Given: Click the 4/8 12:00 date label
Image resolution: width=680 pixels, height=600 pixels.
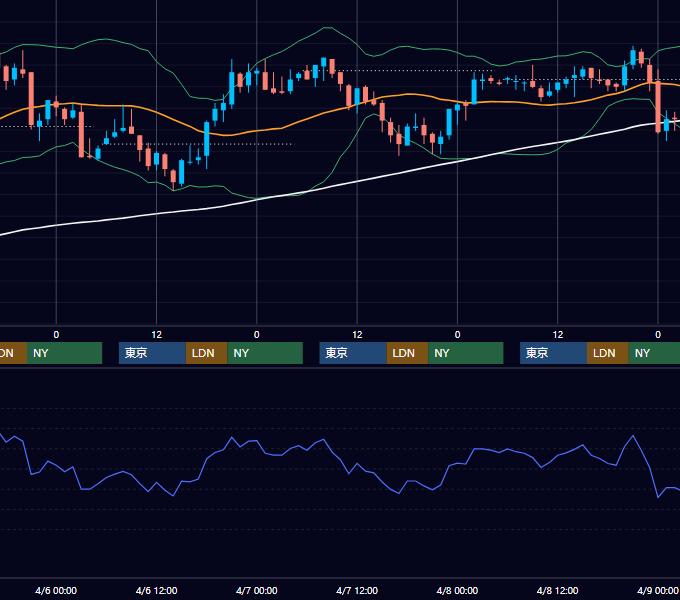Looking at the screenshot, I should [x=557, y=590].
